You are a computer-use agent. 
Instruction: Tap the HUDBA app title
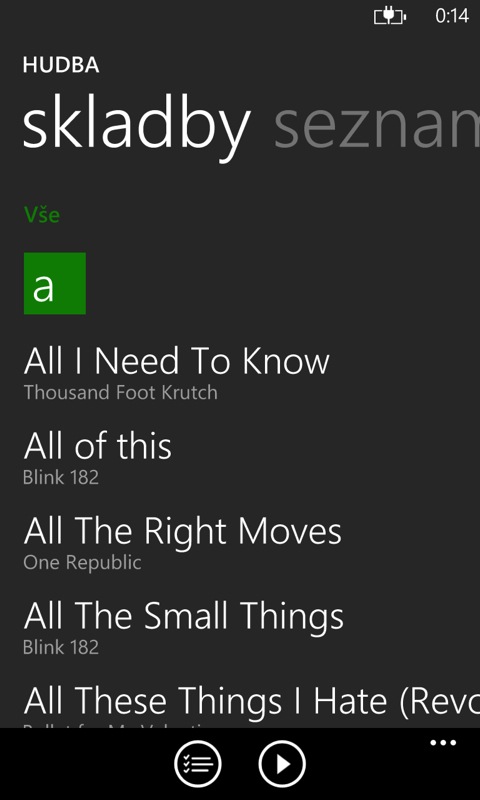pos(61,65)
